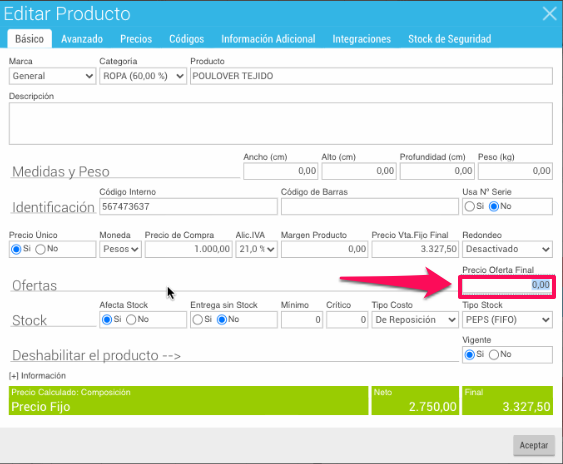Open the Precios tab
The width and height of the screenshot is (563, 464).
pyautogui.click(x=136, y=39)
